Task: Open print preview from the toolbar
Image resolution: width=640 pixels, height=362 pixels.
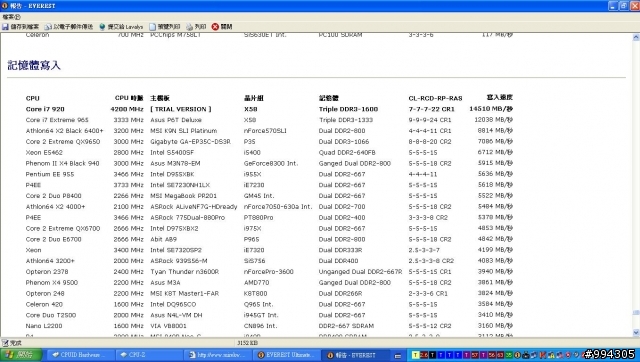Action: coord(164,27)
